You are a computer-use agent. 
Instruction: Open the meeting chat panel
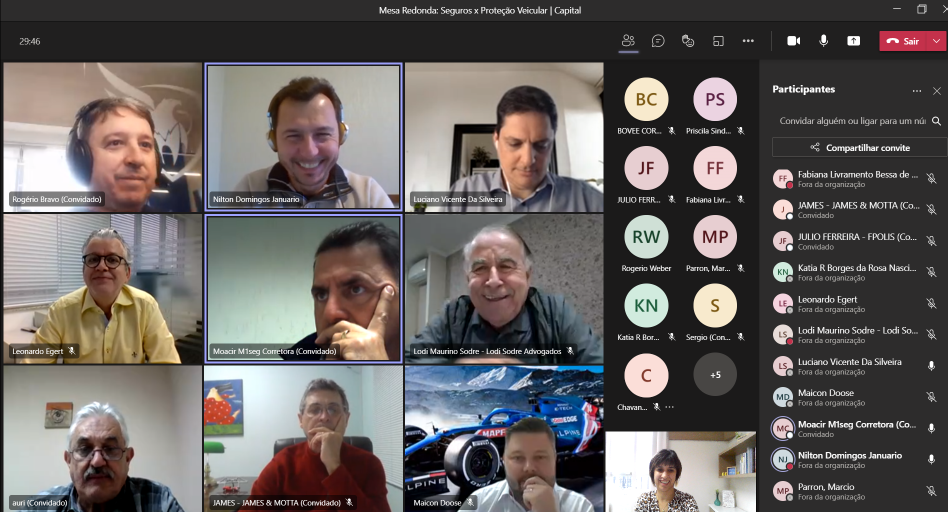(x=658, y=41)
